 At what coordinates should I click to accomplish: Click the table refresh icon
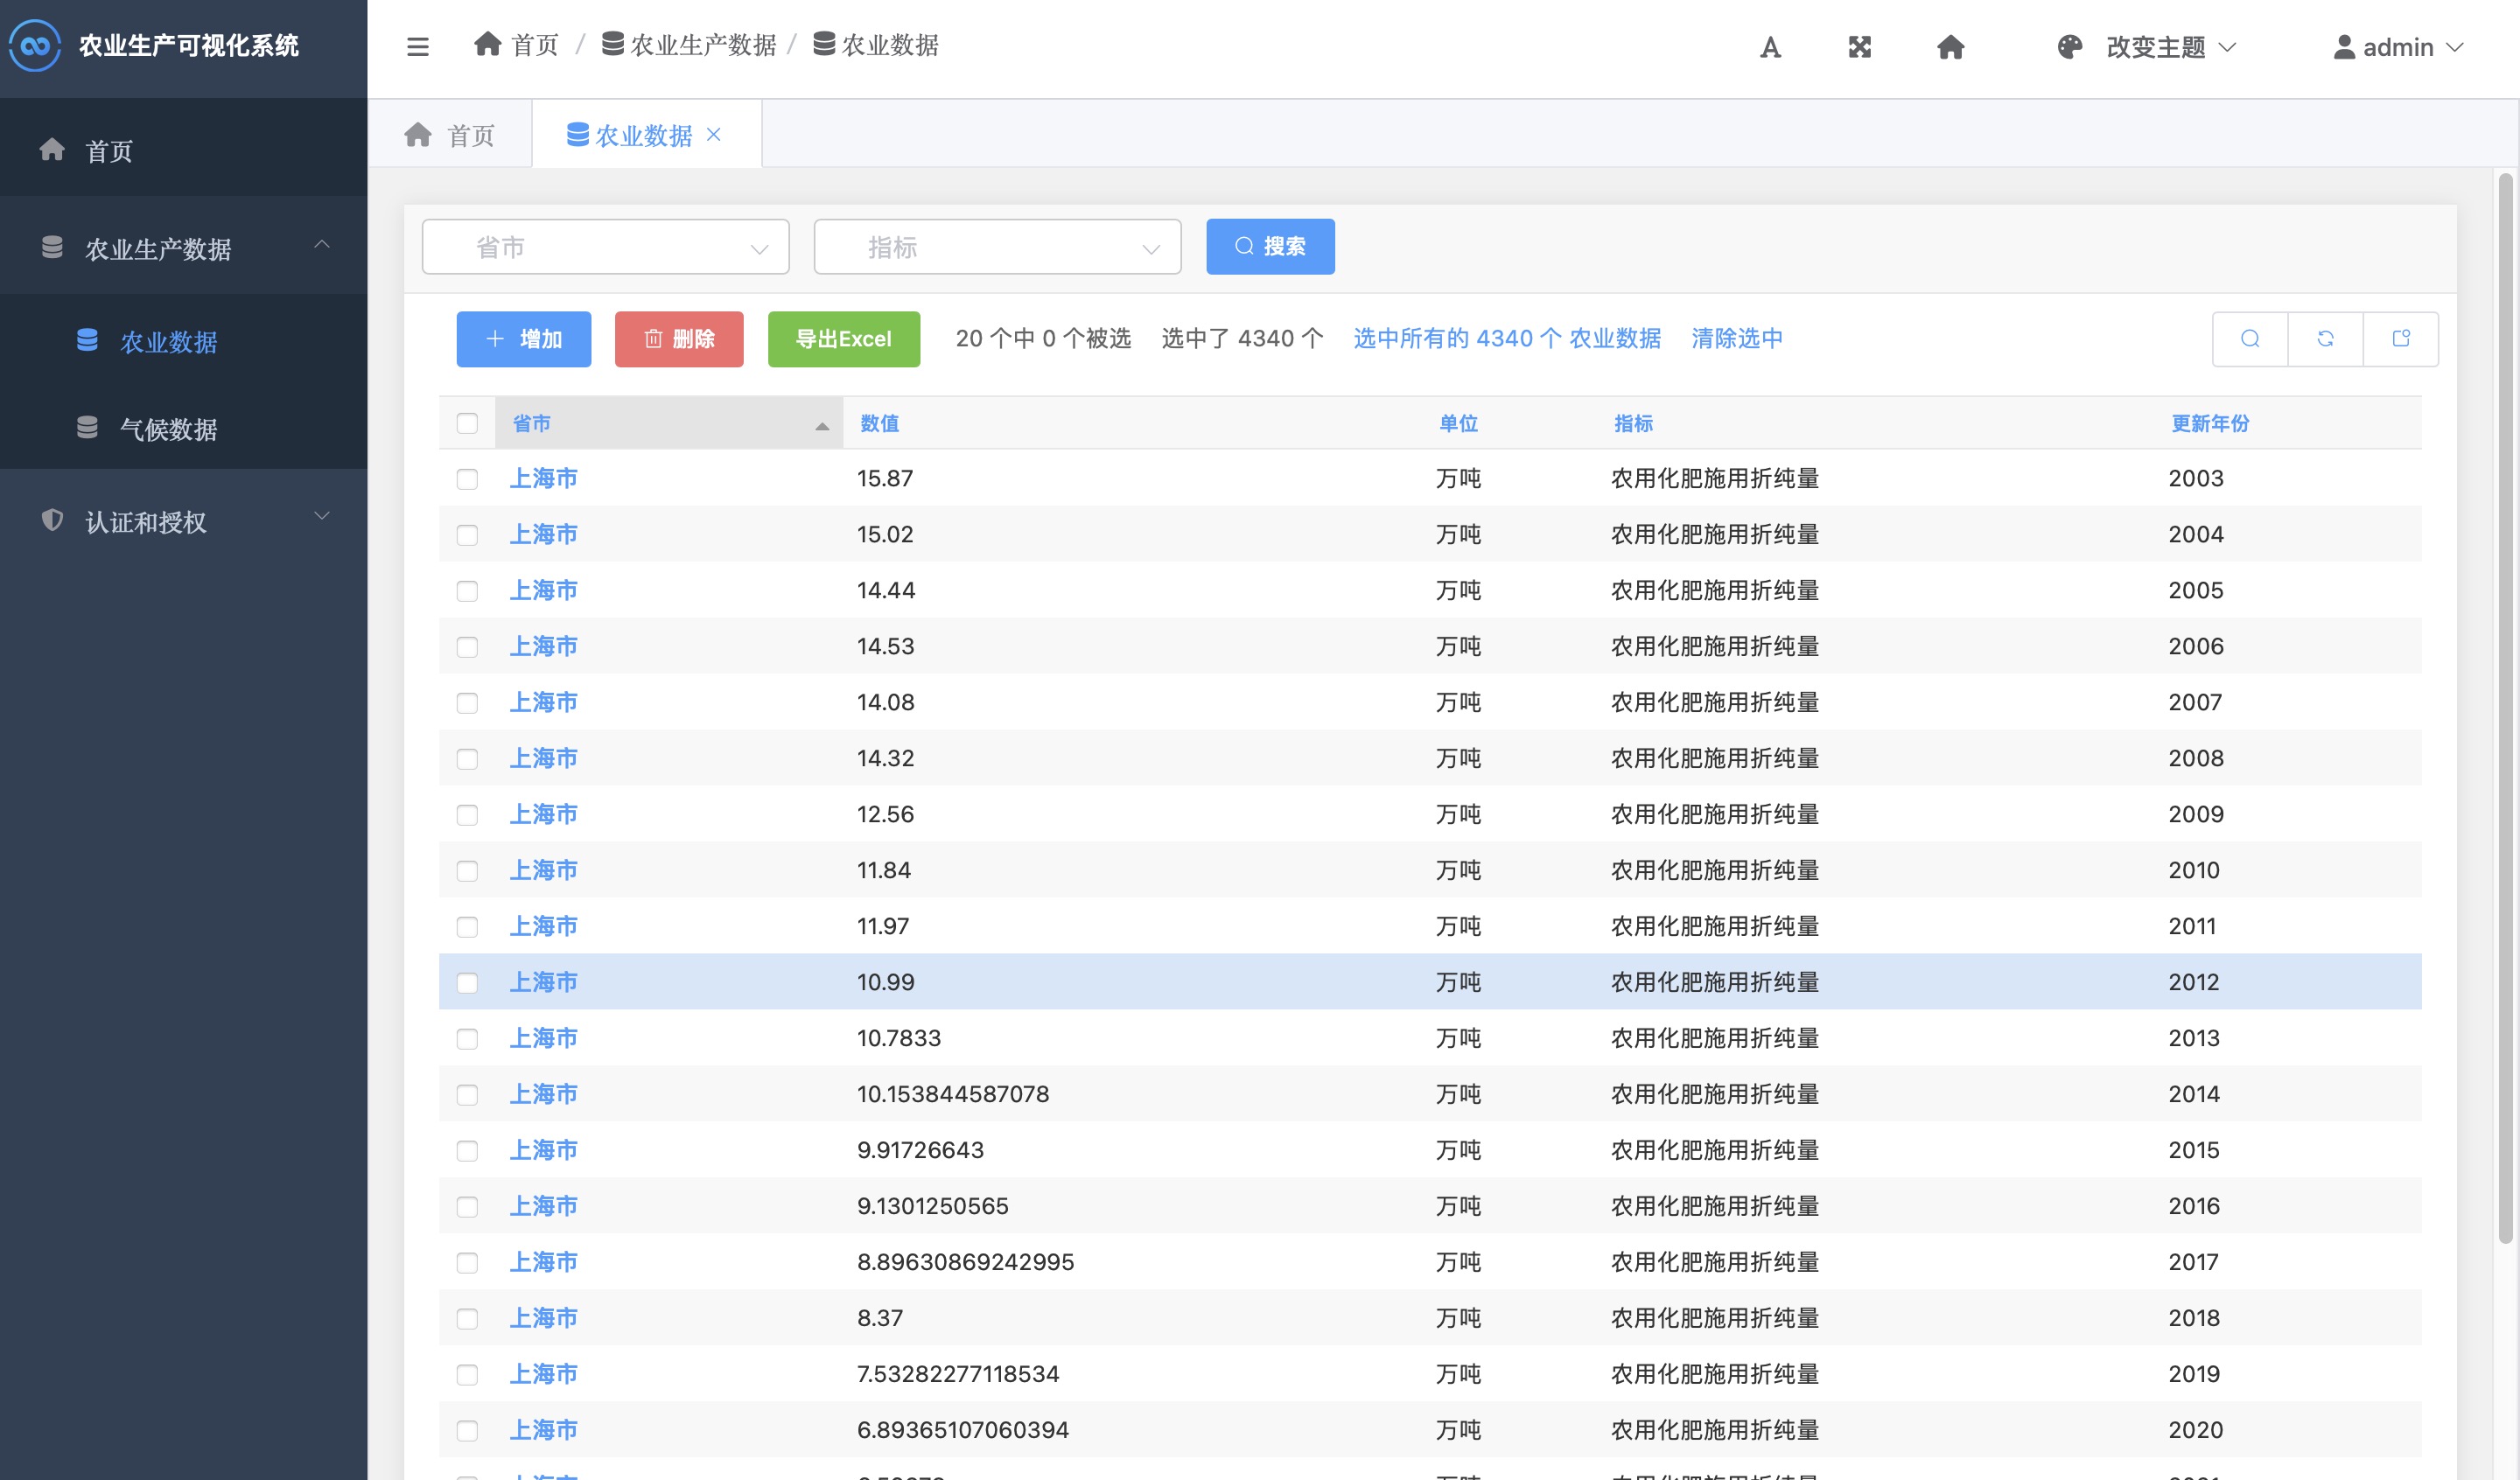point(2325,339)
